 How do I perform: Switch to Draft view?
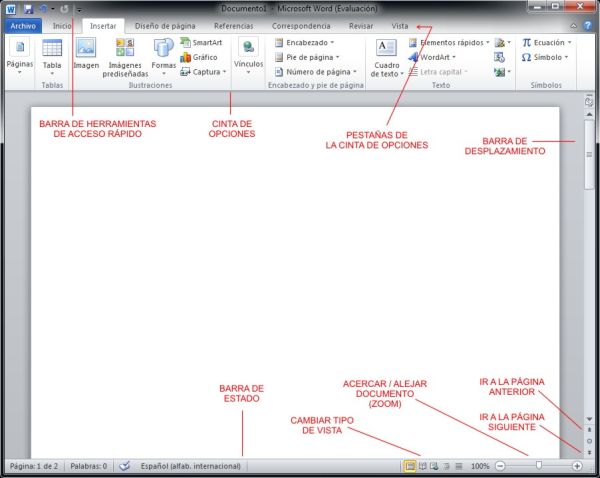tap(459, 466)
